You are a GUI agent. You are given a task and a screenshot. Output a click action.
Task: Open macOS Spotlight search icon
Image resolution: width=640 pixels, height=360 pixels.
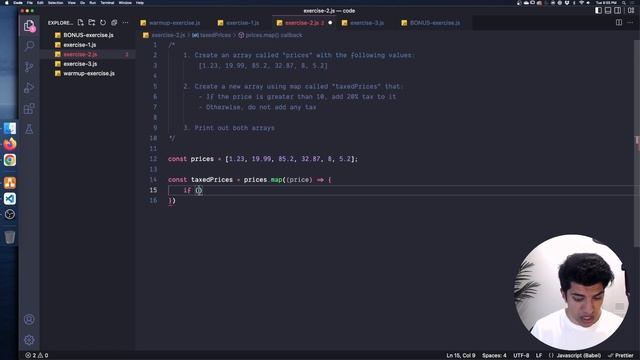pyautogui.click(x=624, y=2)
